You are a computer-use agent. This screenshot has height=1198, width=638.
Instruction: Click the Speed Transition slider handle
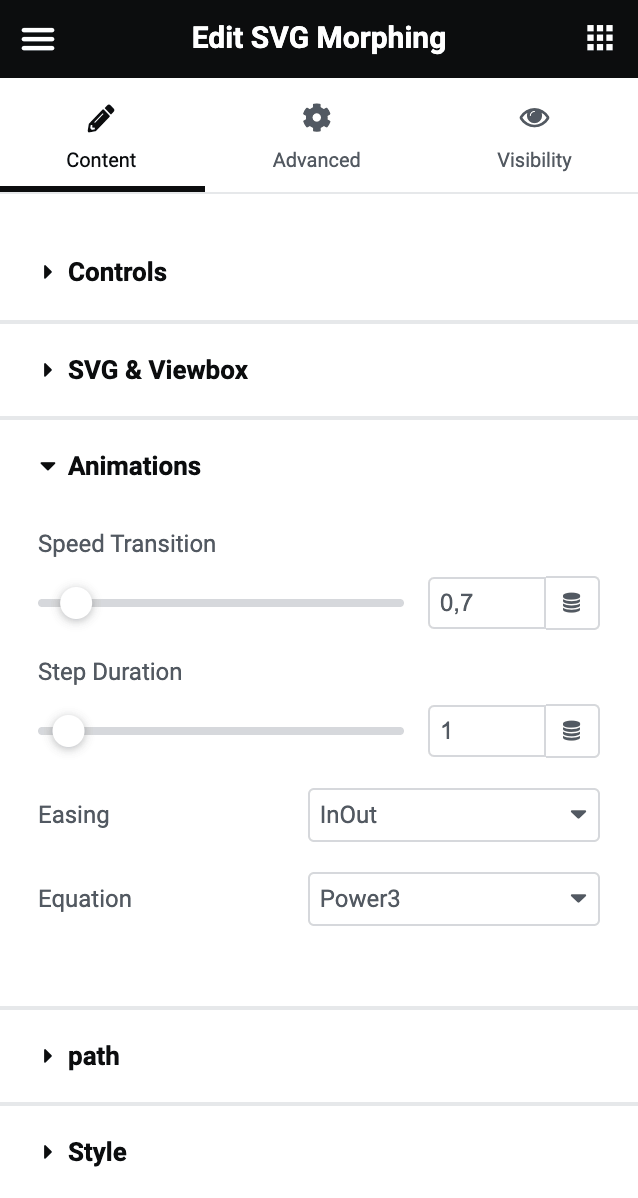(75, 603)
